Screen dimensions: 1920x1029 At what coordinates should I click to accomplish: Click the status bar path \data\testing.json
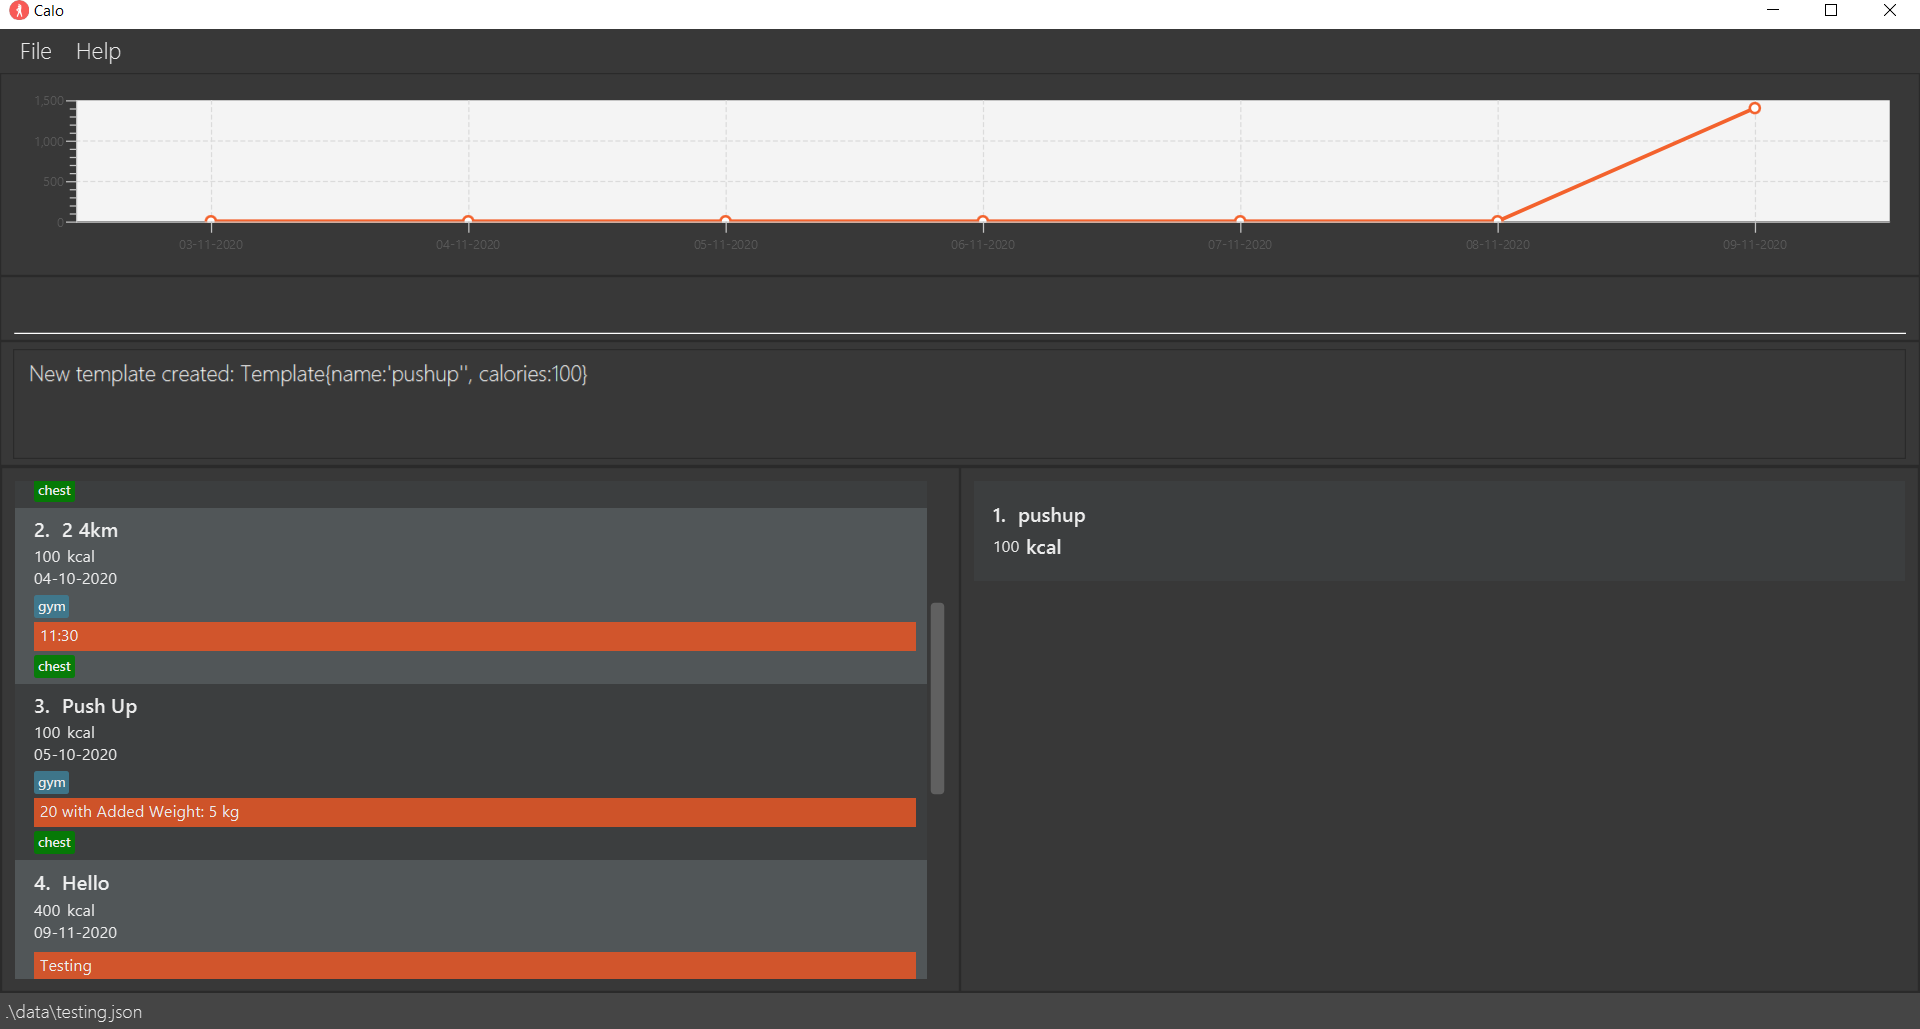74,1012
